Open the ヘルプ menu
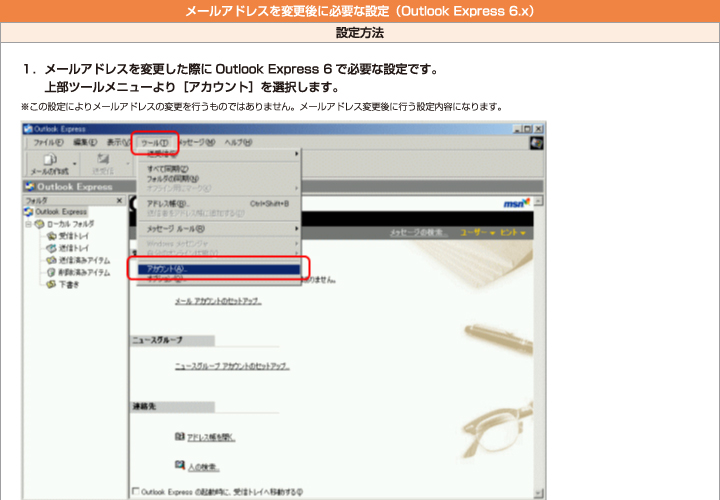Viewport: 720px width, 500px height. pyautogui.click(x=238, y=143)
